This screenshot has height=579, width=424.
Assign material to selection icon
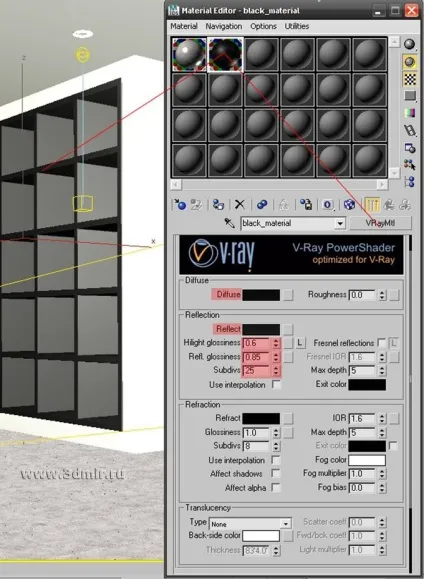pyautogui.click(x=219, y=204)
